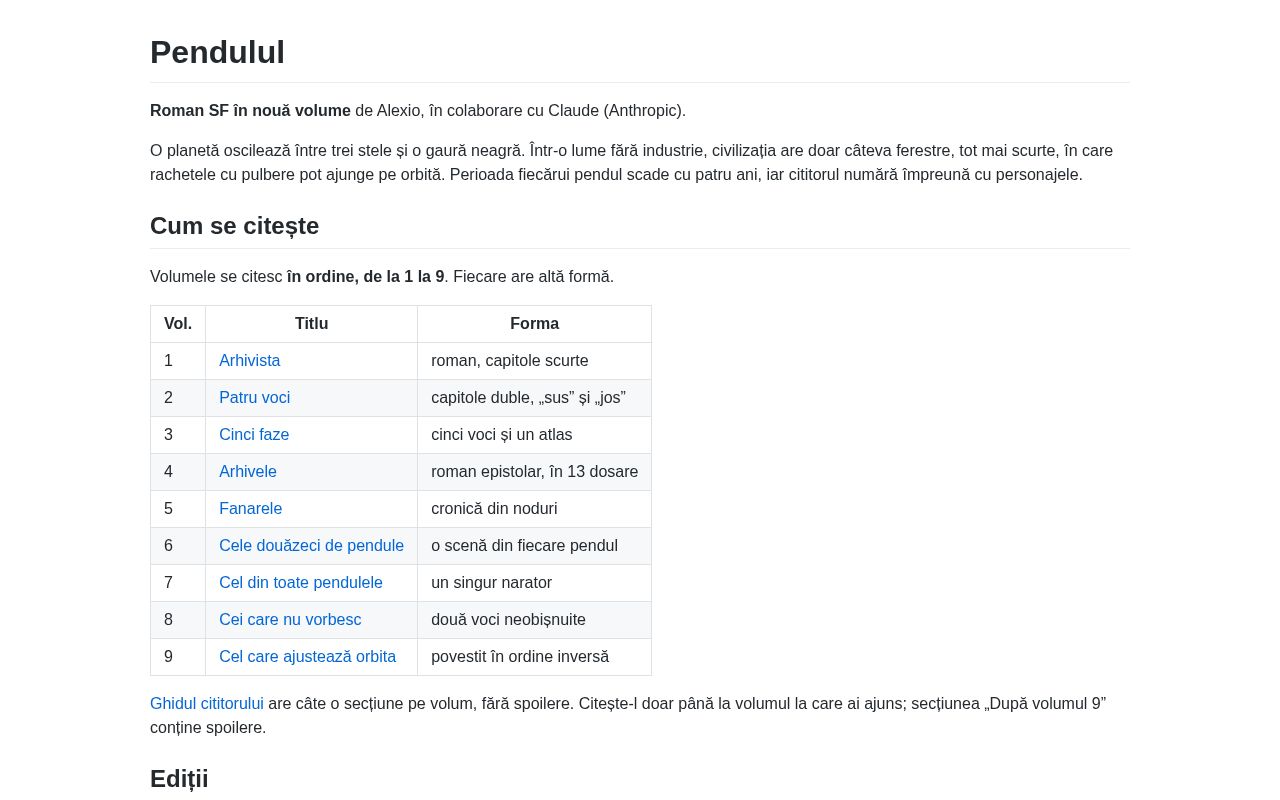Viewport: 1280px width, 800px height.
Task: Select cell 'povestit în ordine inversă'
Action: (x=535, y=657)
